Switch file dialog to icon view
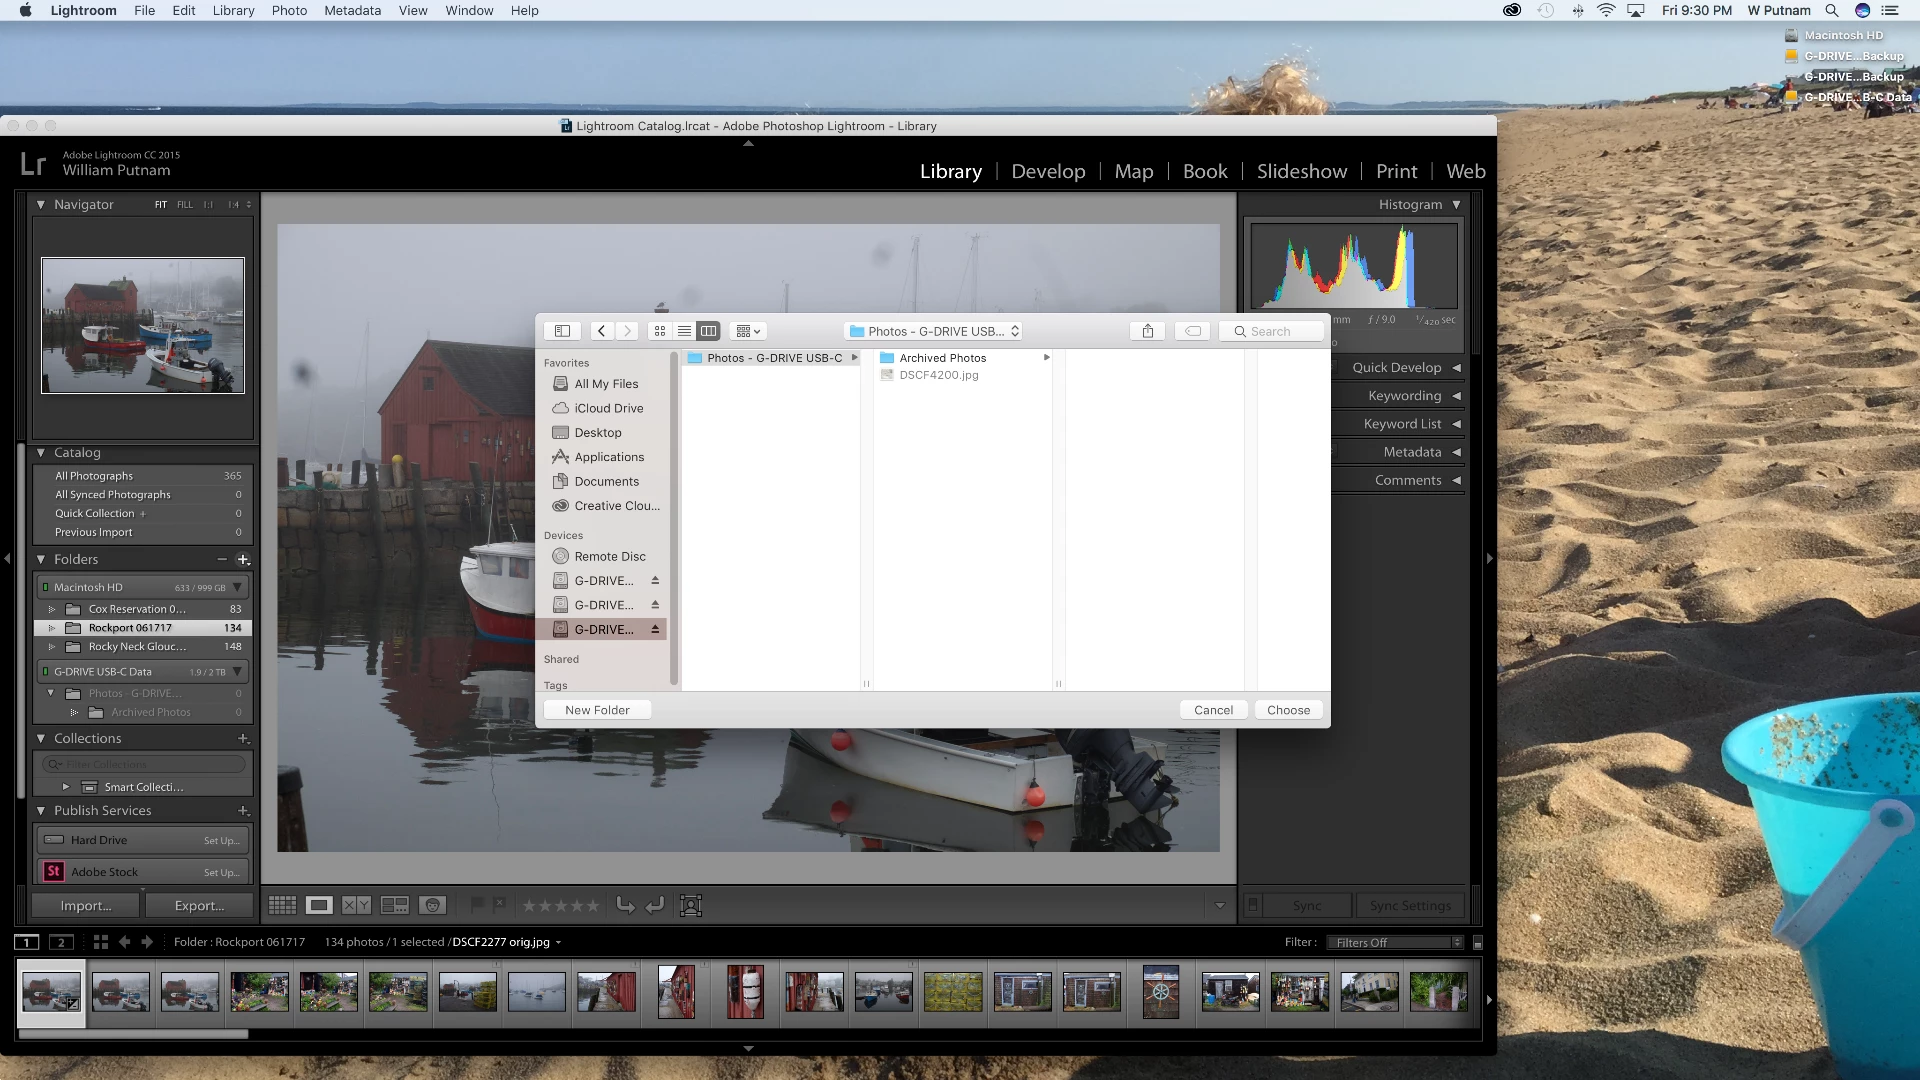This screenshot has height=1080, width=1920. (x=660, y=331)
